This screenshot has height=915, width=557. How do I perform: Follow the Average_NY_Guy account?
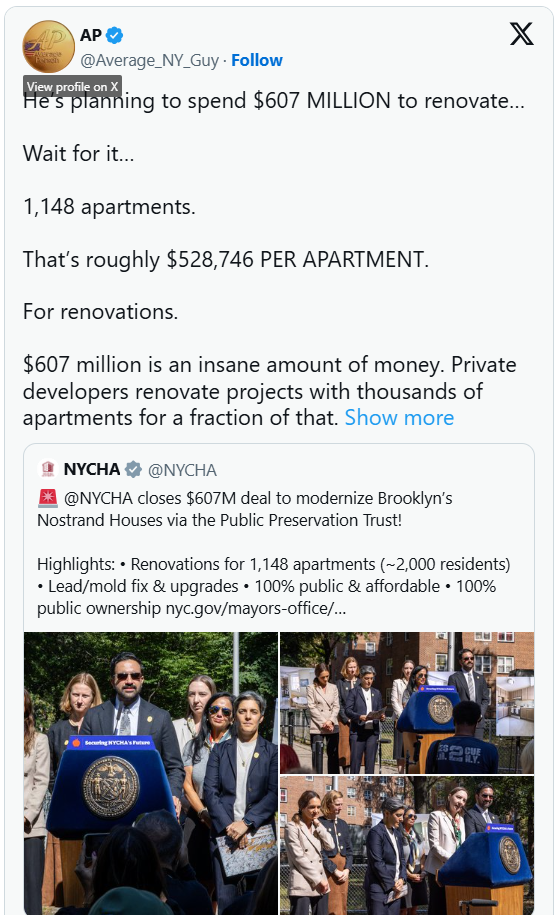click(257, 60)
